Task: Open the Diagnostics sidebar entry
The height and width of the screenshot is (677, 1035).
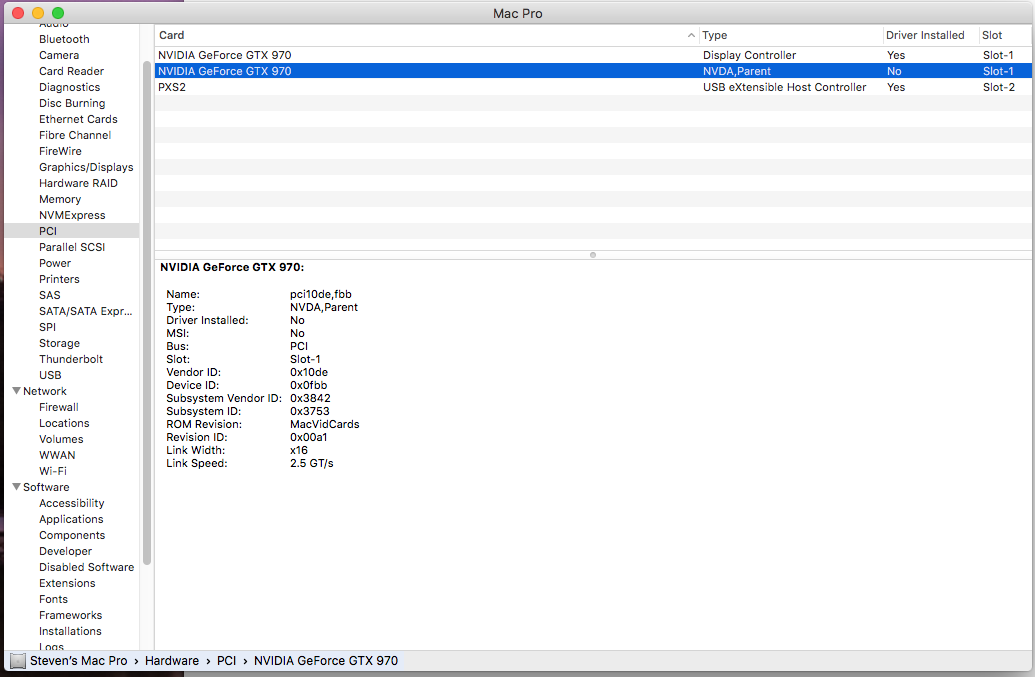Action: (x=69, y=87)
